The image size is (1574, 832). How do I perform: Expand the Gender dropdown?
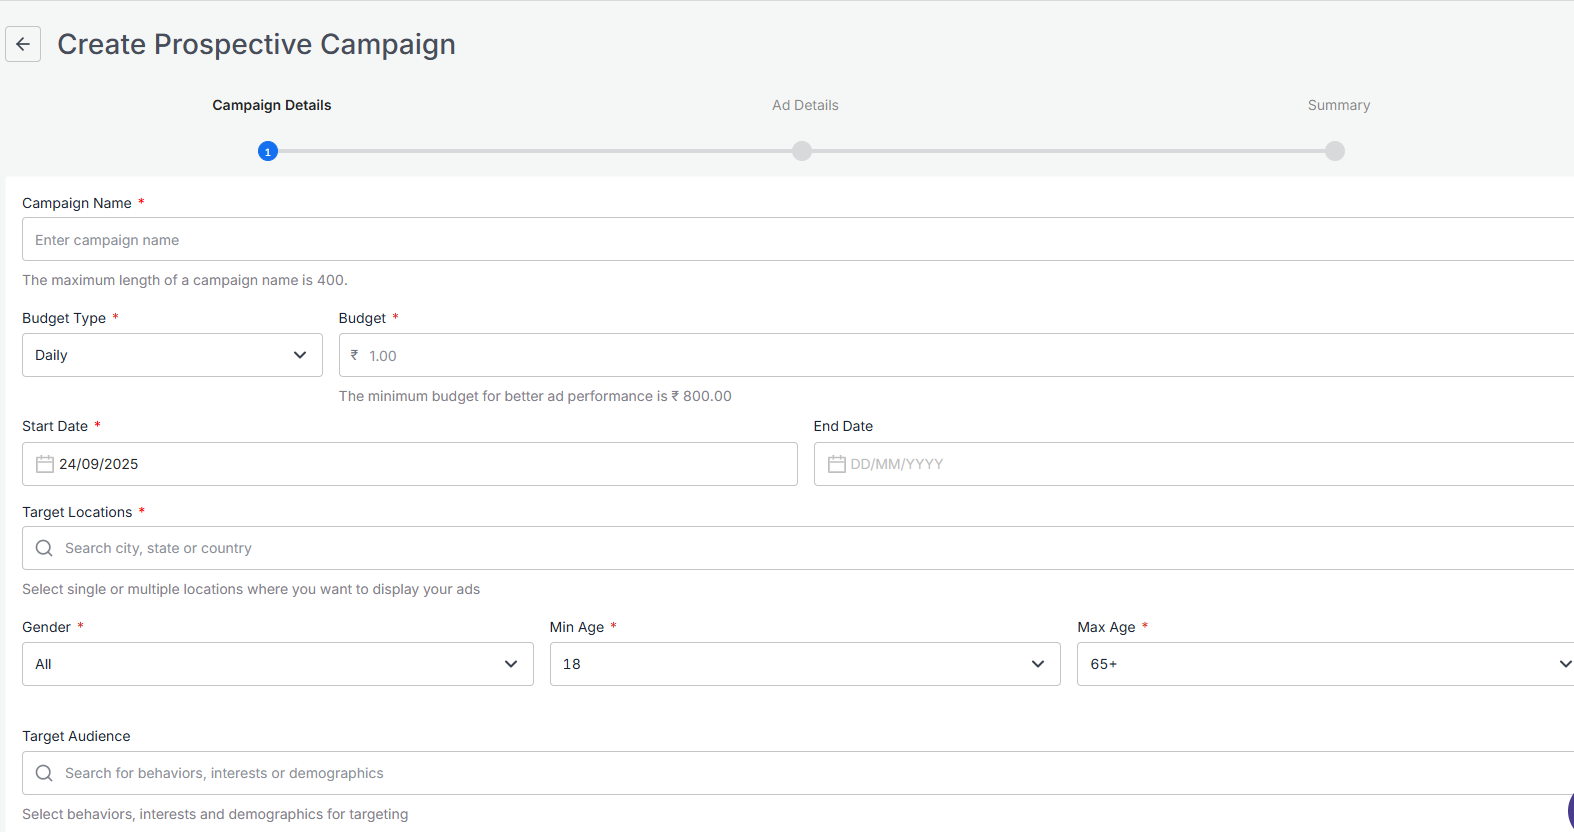[x=277, y=664]
